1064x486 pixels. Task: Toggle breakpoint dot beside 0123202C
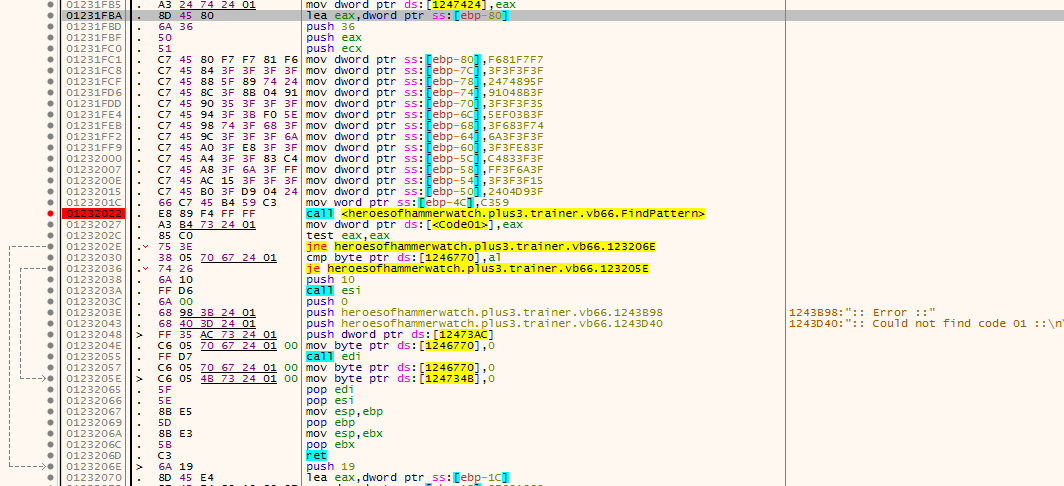click(x=51, y=235)
